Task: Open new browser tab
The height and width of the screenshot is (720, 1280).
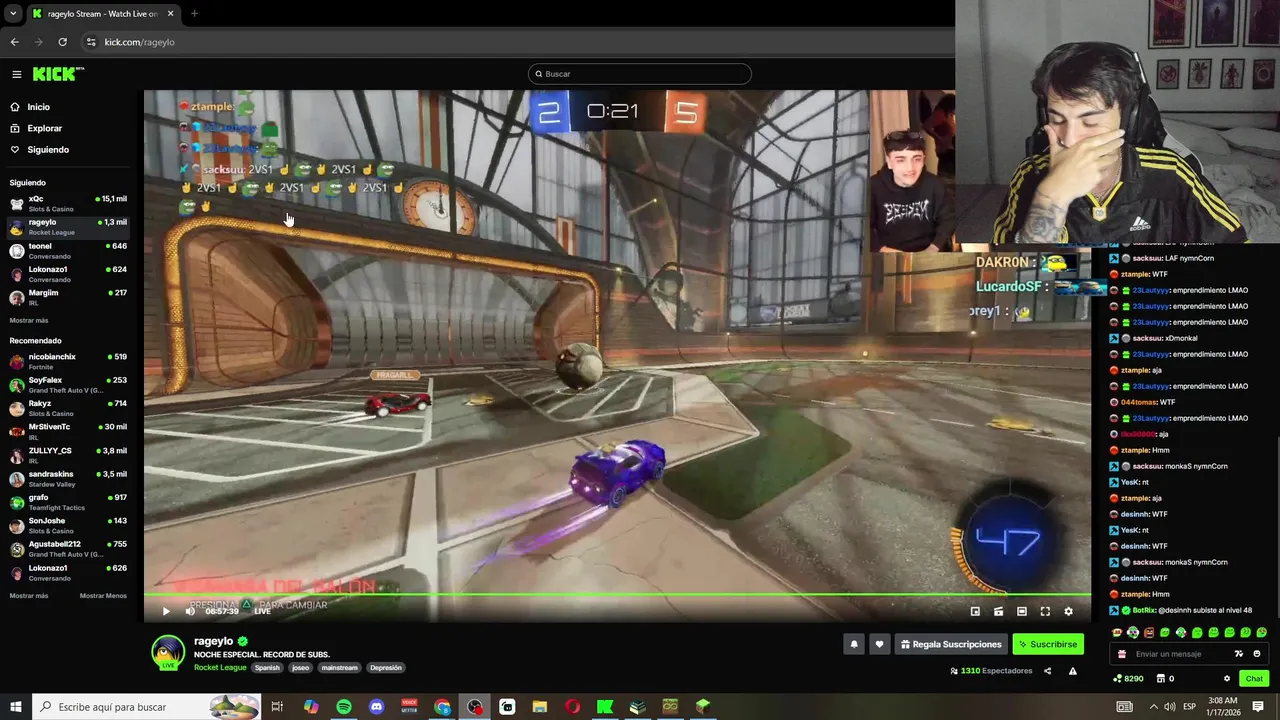Action: click(x=194, y=14)
